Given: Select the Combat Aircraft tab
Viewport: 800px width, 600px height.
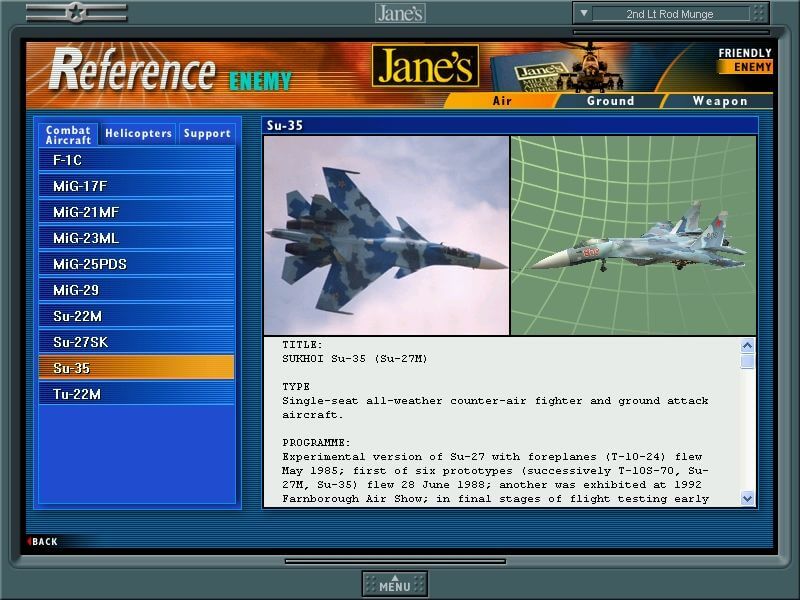Looking at the screenshot, I should point(68,135).
